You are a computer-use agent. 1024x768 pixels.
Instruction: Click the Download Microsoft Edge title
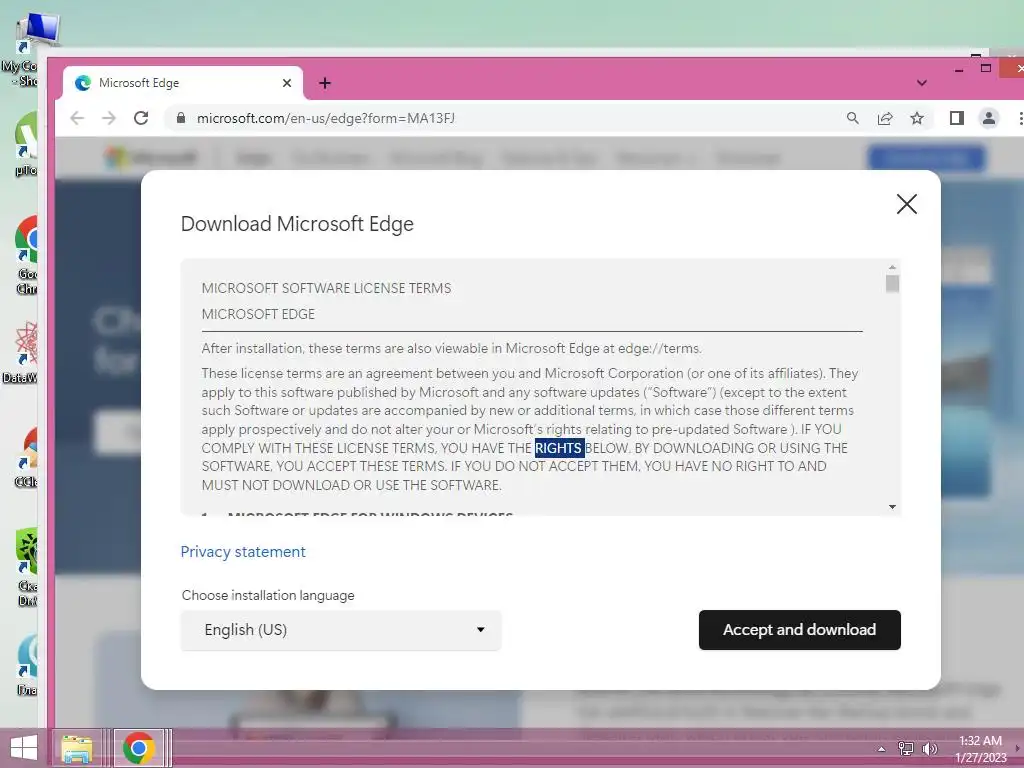coord(297,224)
